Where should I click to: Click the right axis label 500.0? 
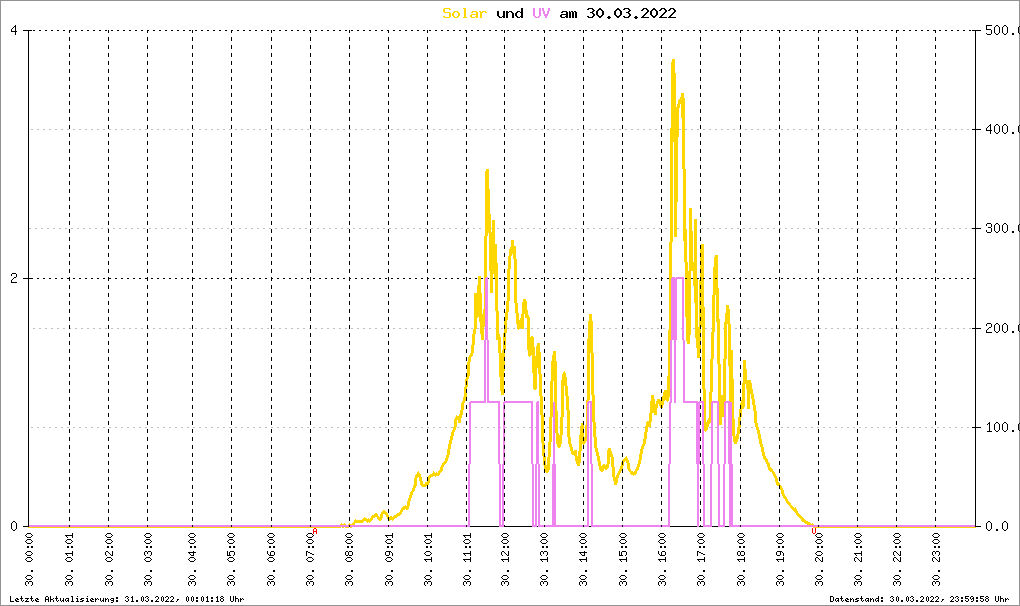(1000, 30)
